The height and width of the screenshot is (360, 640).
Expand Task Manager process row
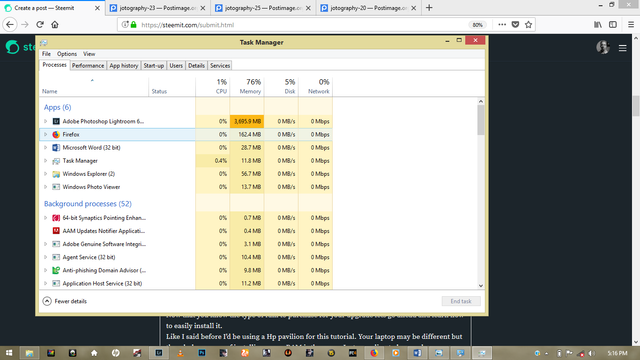tap(46, 161)
